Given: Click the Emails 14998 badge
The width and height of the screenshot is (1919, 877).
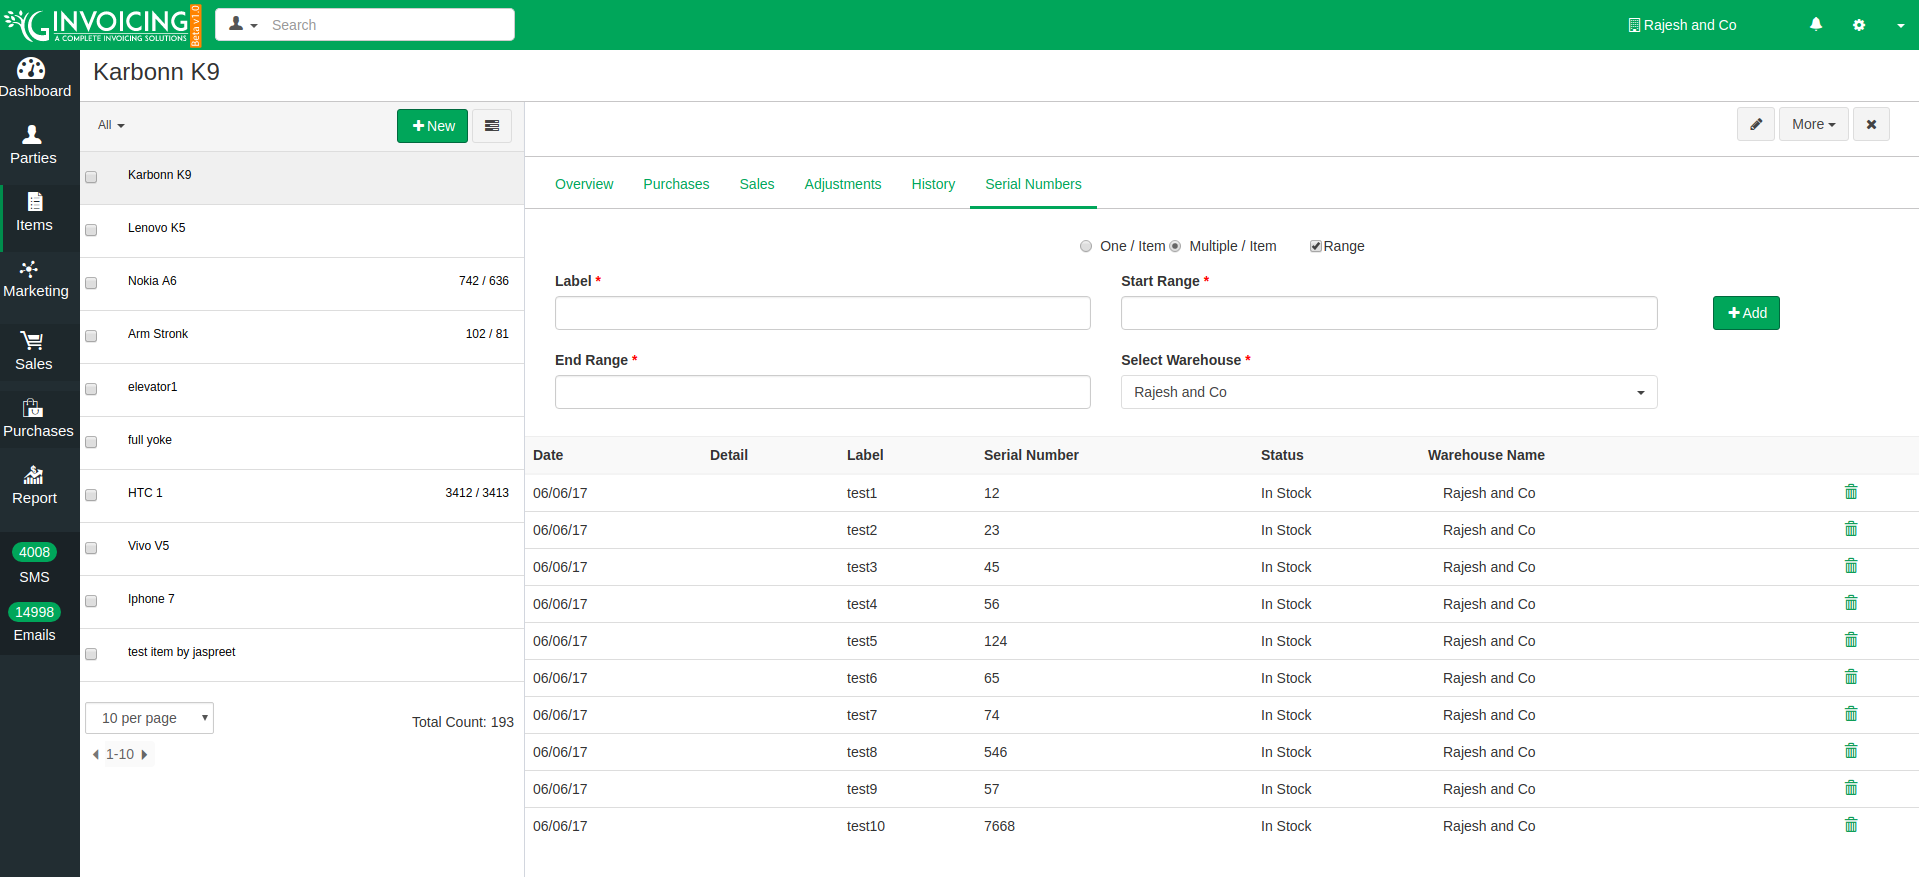Looking at the screenshot, I should [x=34, y=612].
